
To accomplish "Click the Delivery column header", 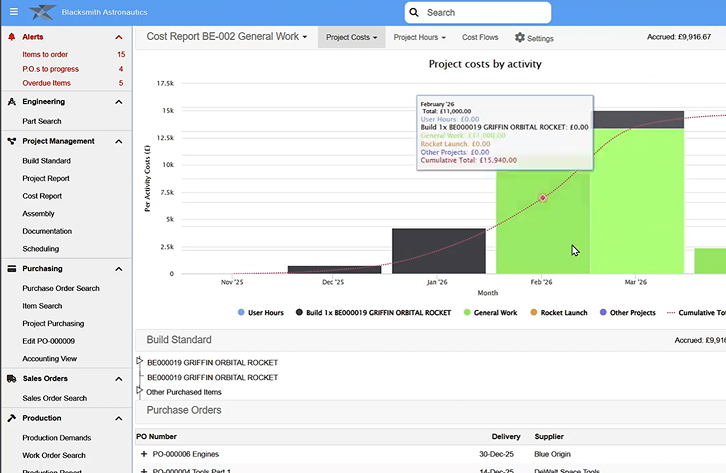I will point(506,436).
